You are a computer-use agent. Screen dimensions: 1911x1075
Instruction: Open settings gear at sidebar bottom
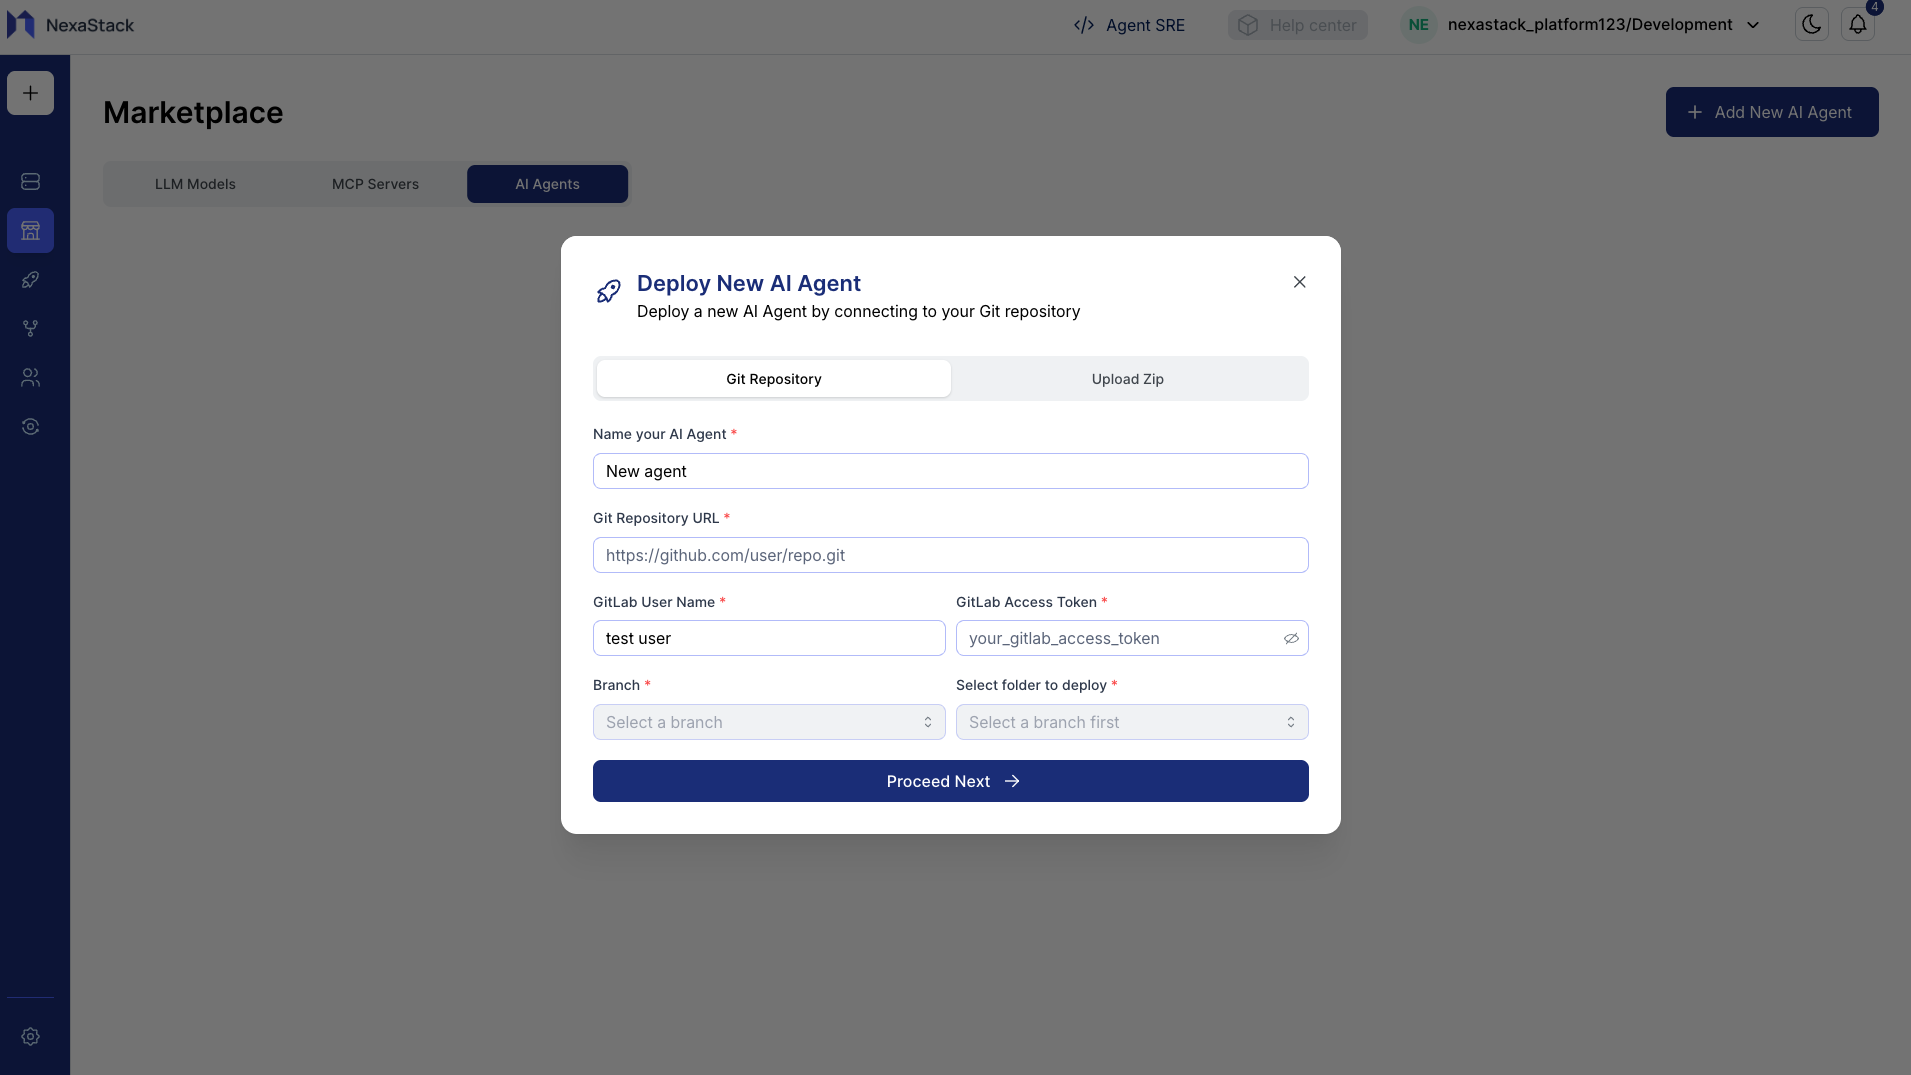[x=30, y=1037]
